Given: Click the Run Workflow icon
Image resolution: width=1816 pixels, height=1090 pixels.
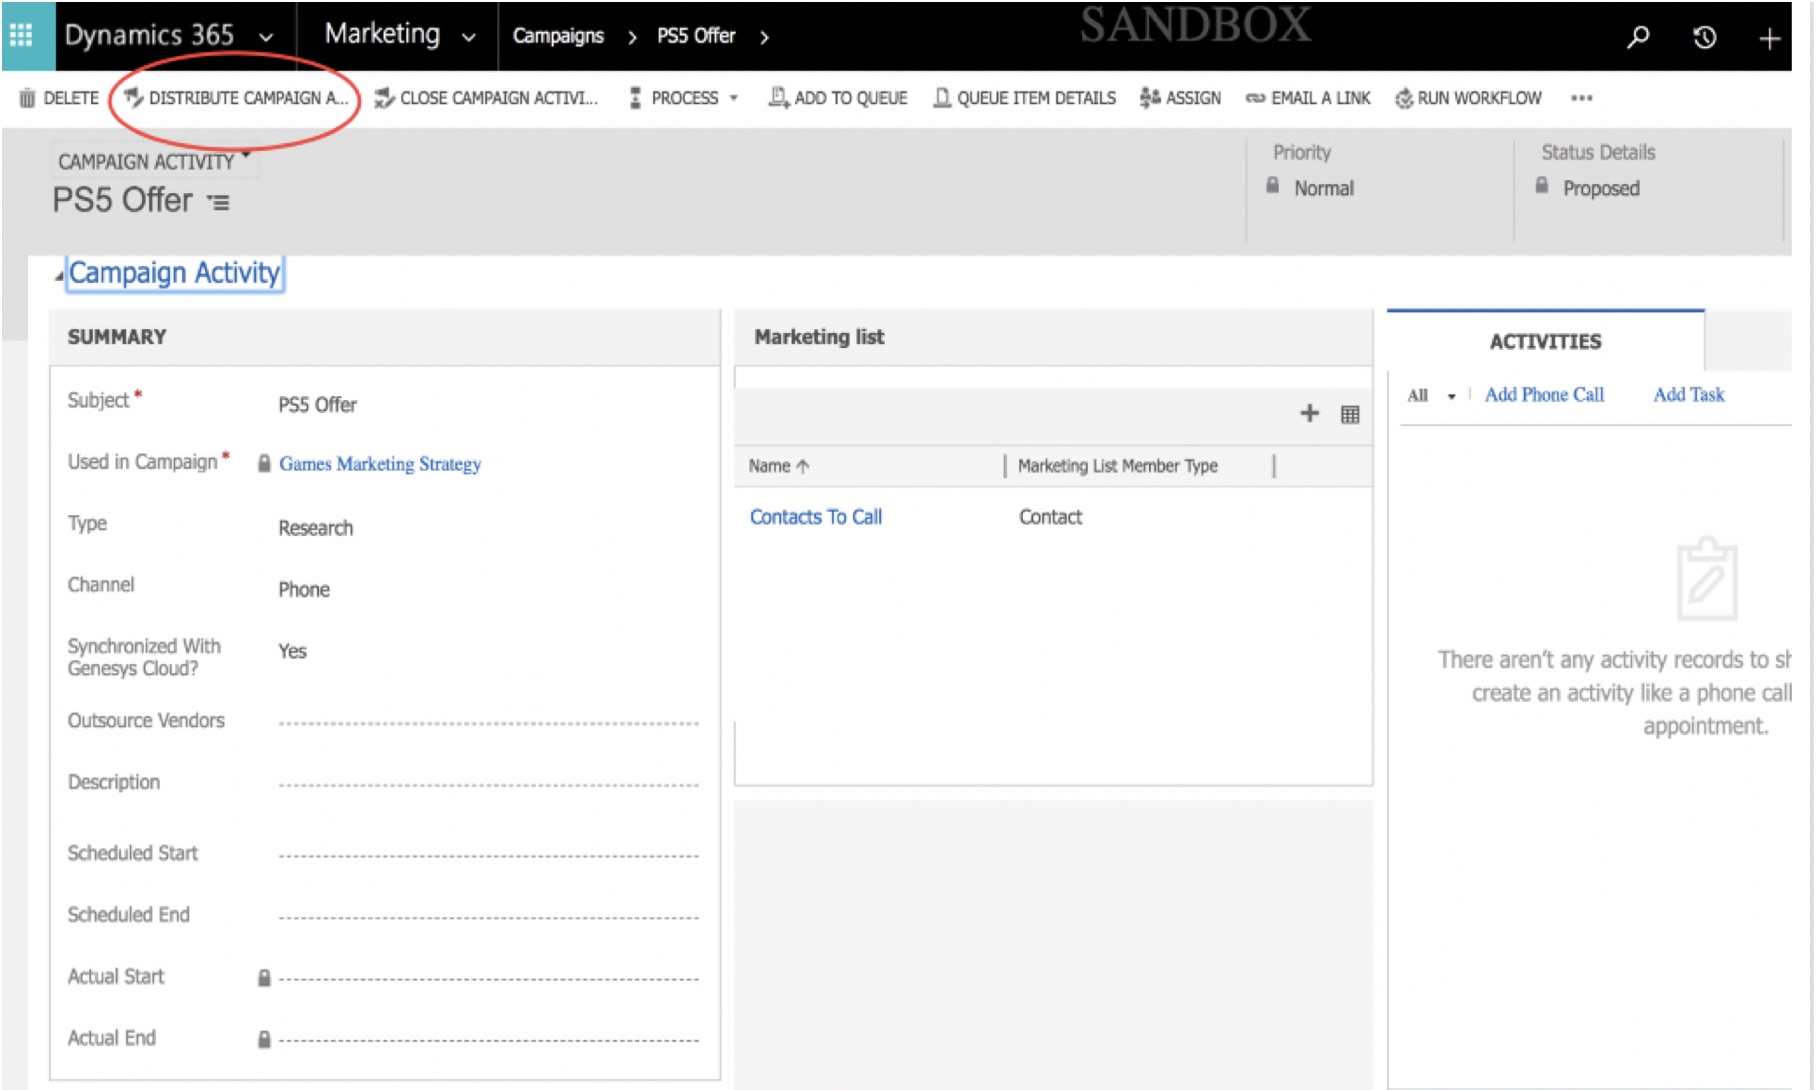Looking at the screenshot, I should [1403, 99].
